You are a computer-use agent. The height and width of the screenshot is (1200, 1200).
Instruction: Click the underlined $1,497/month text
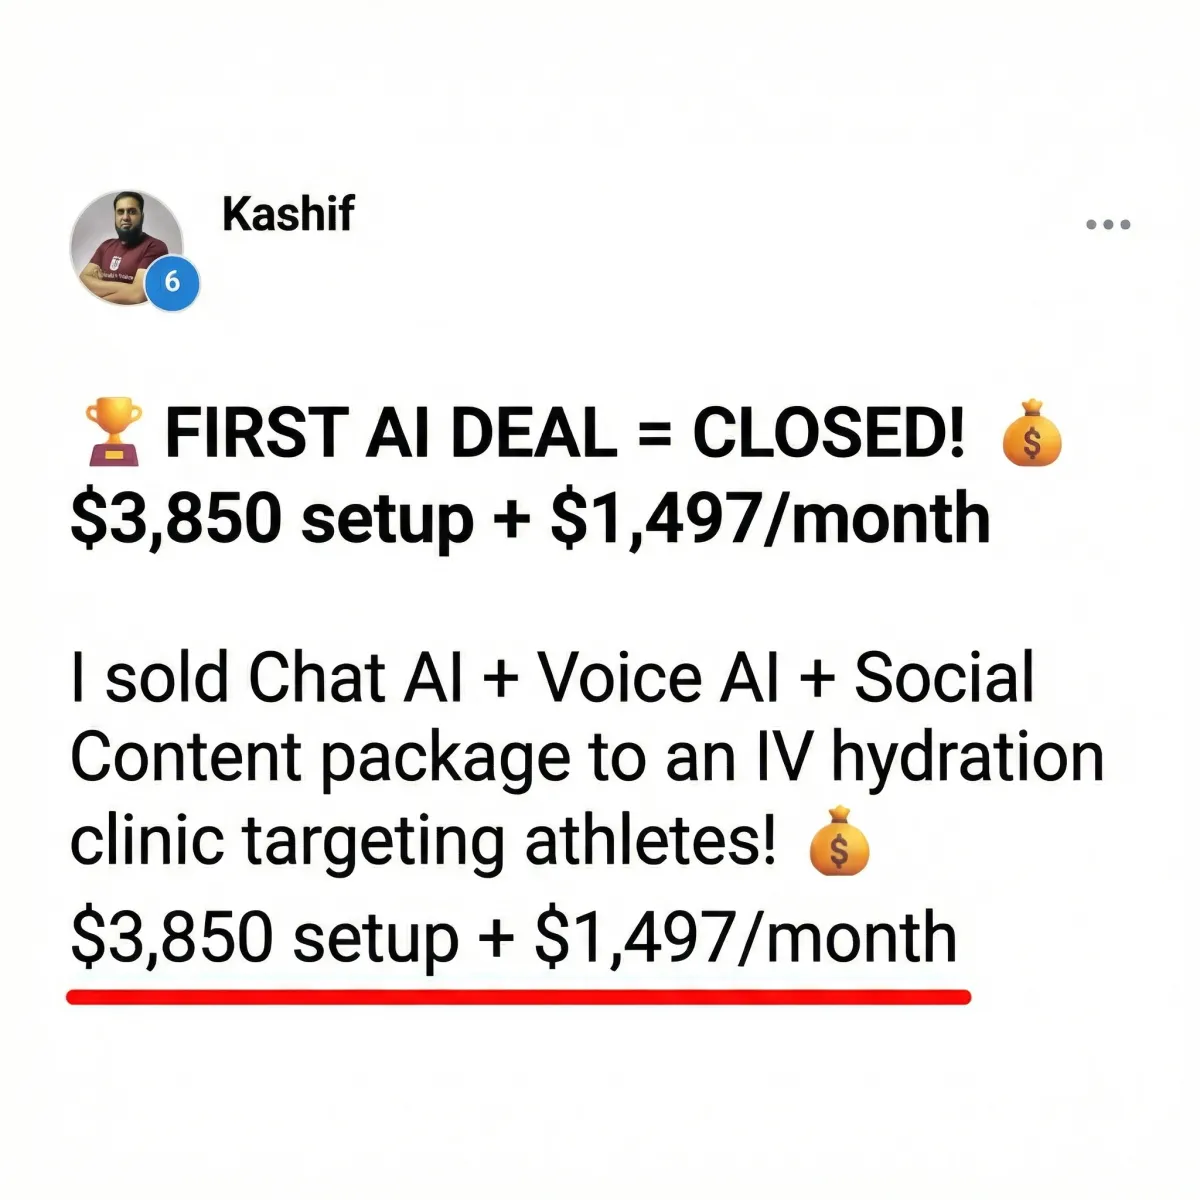pos(746,938)
